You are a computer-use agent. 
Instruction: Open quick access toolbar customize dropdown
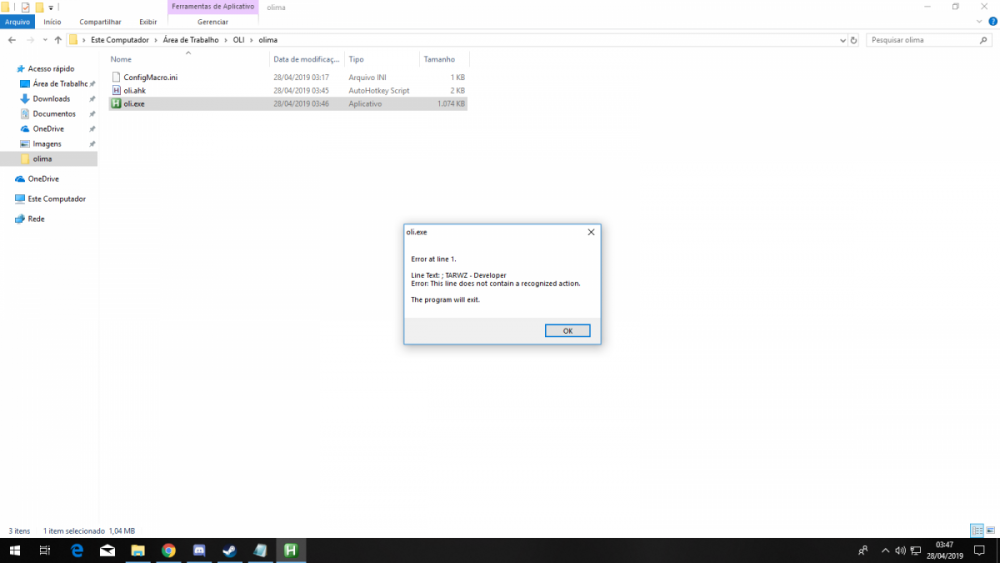51,8
